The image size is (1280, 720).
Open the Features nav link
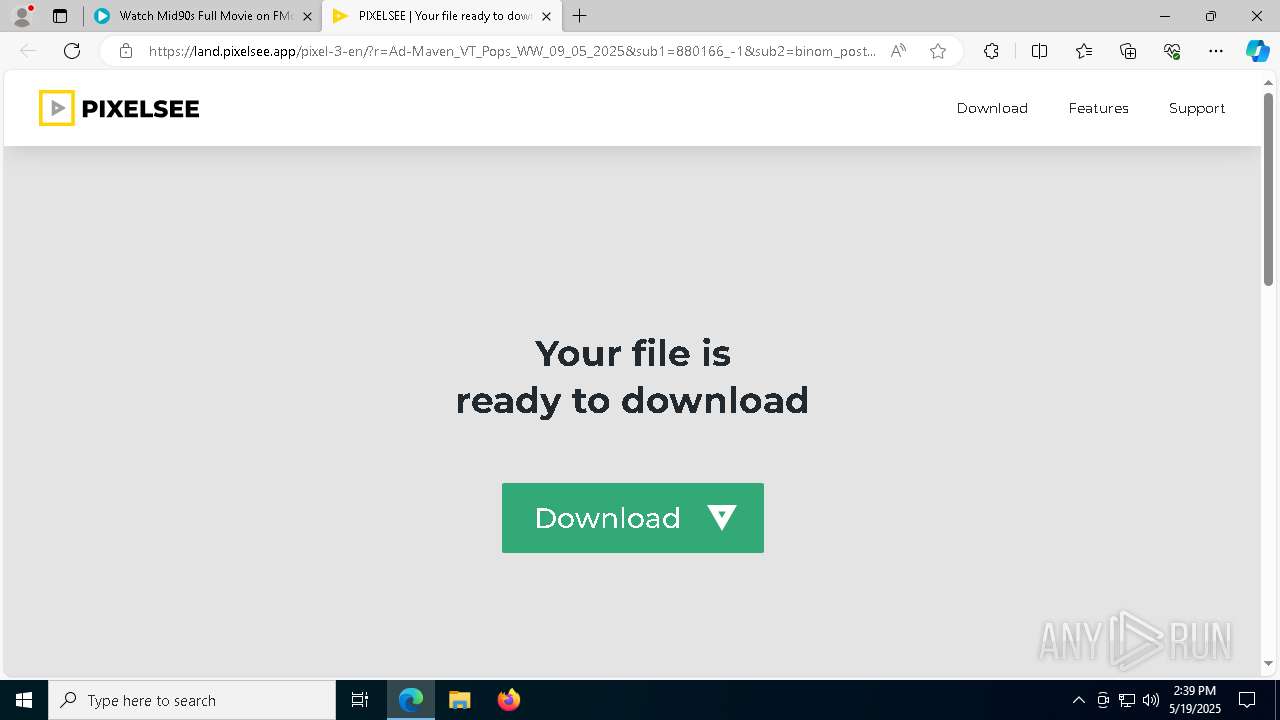[x=1098, y=108]
